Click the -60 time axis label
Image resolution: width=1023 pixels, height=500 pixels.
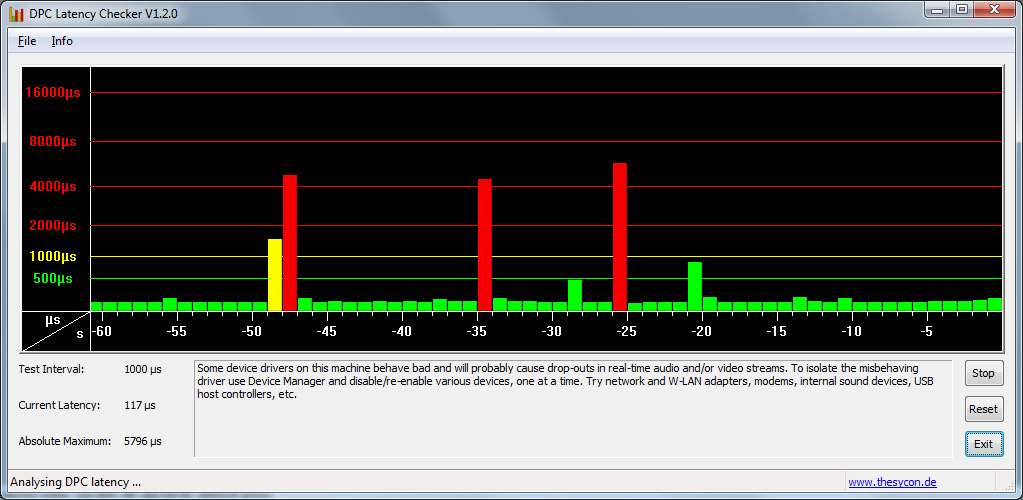pos(101,332)
